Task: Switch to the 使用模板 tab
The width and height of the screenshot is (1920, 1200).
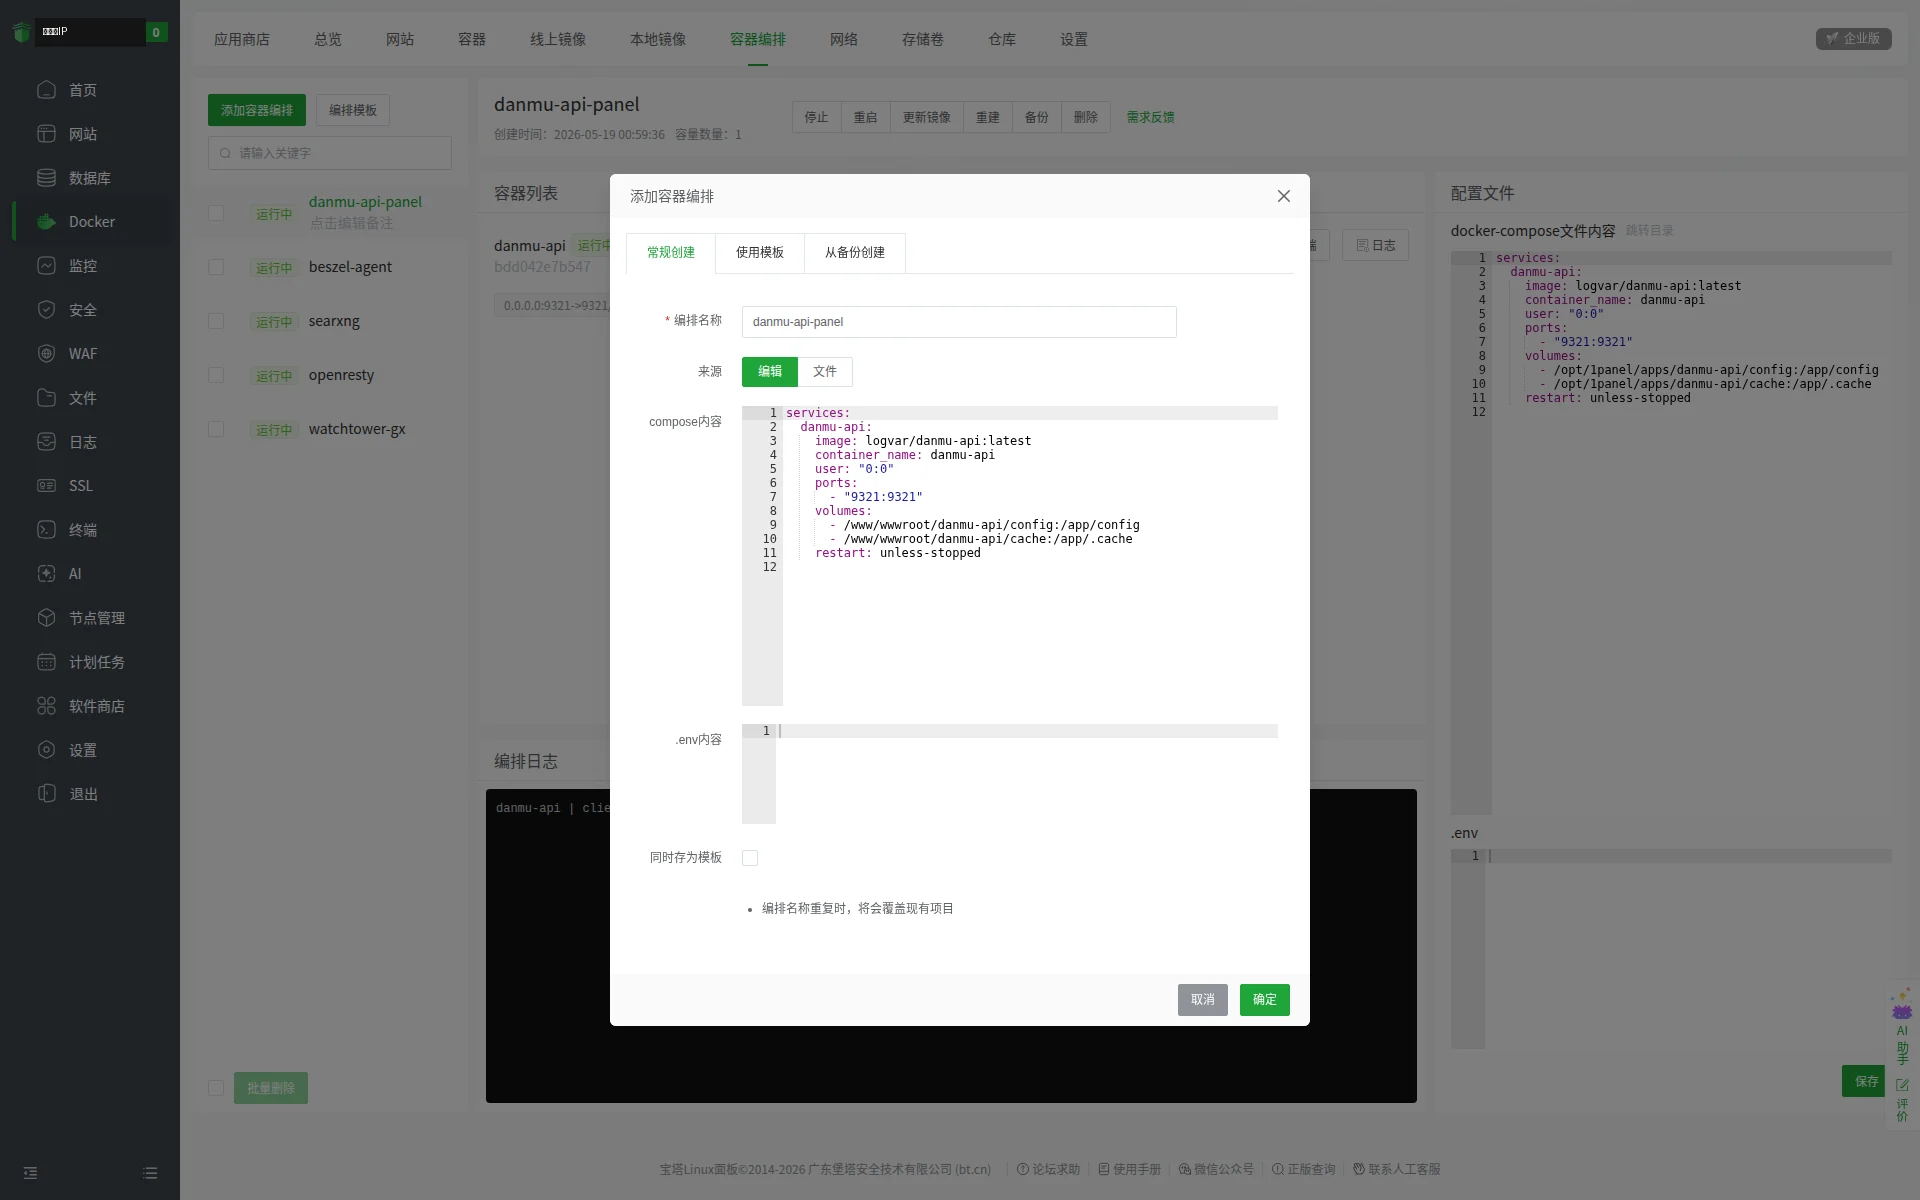Action: (x=760, y=253)
